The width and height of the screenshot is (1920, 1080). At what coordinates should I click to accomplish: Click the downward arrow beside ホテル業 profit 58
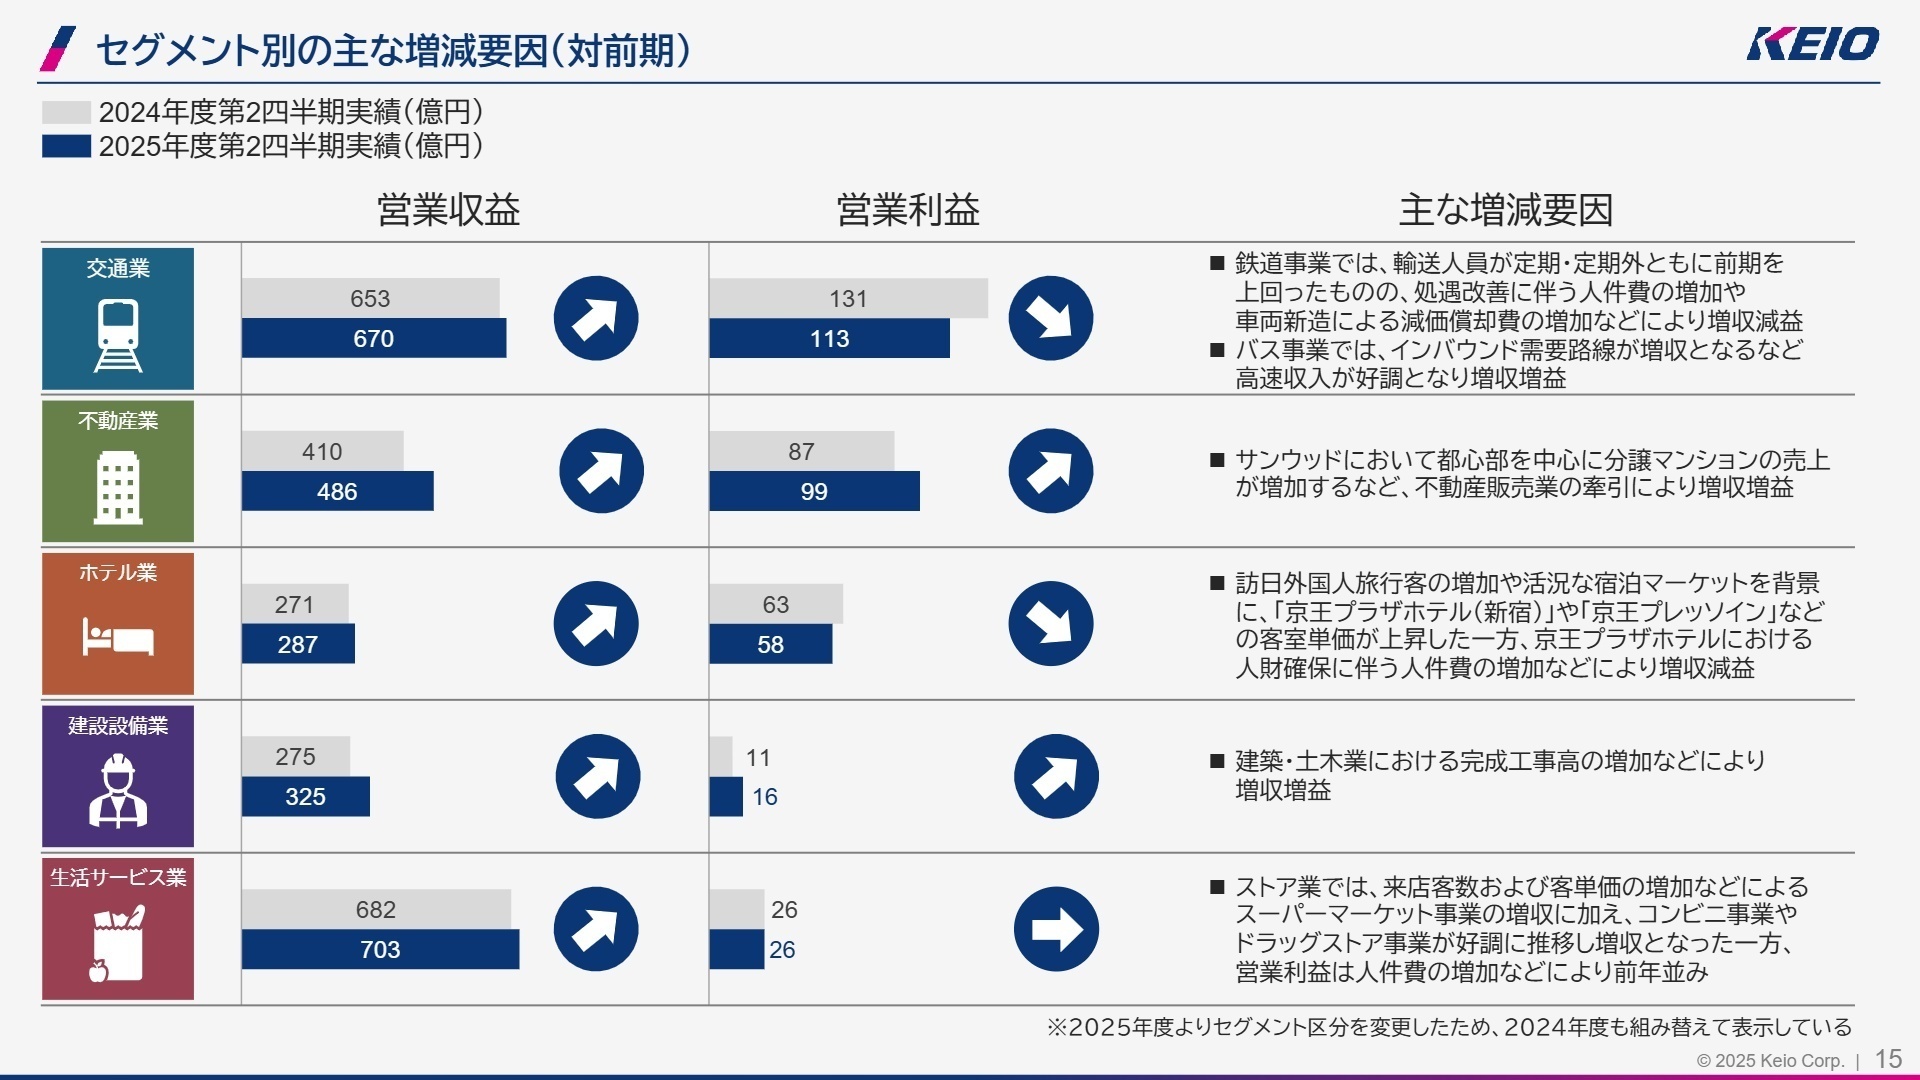pos(1051,623)
